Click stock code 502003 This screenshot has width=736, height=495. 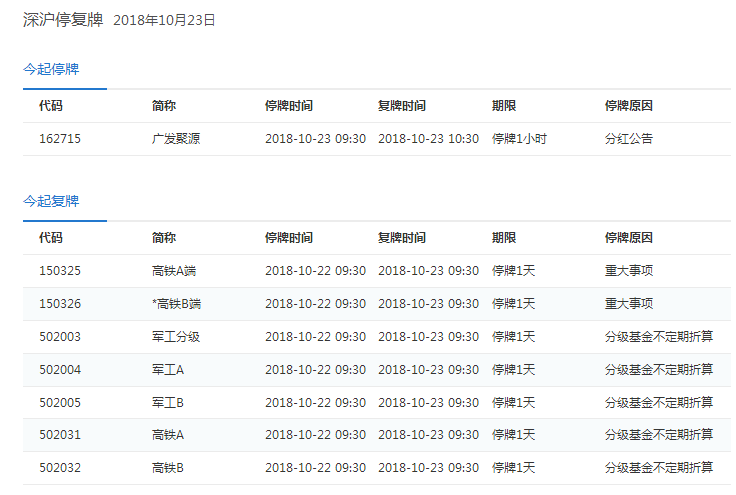click(60, 337)
